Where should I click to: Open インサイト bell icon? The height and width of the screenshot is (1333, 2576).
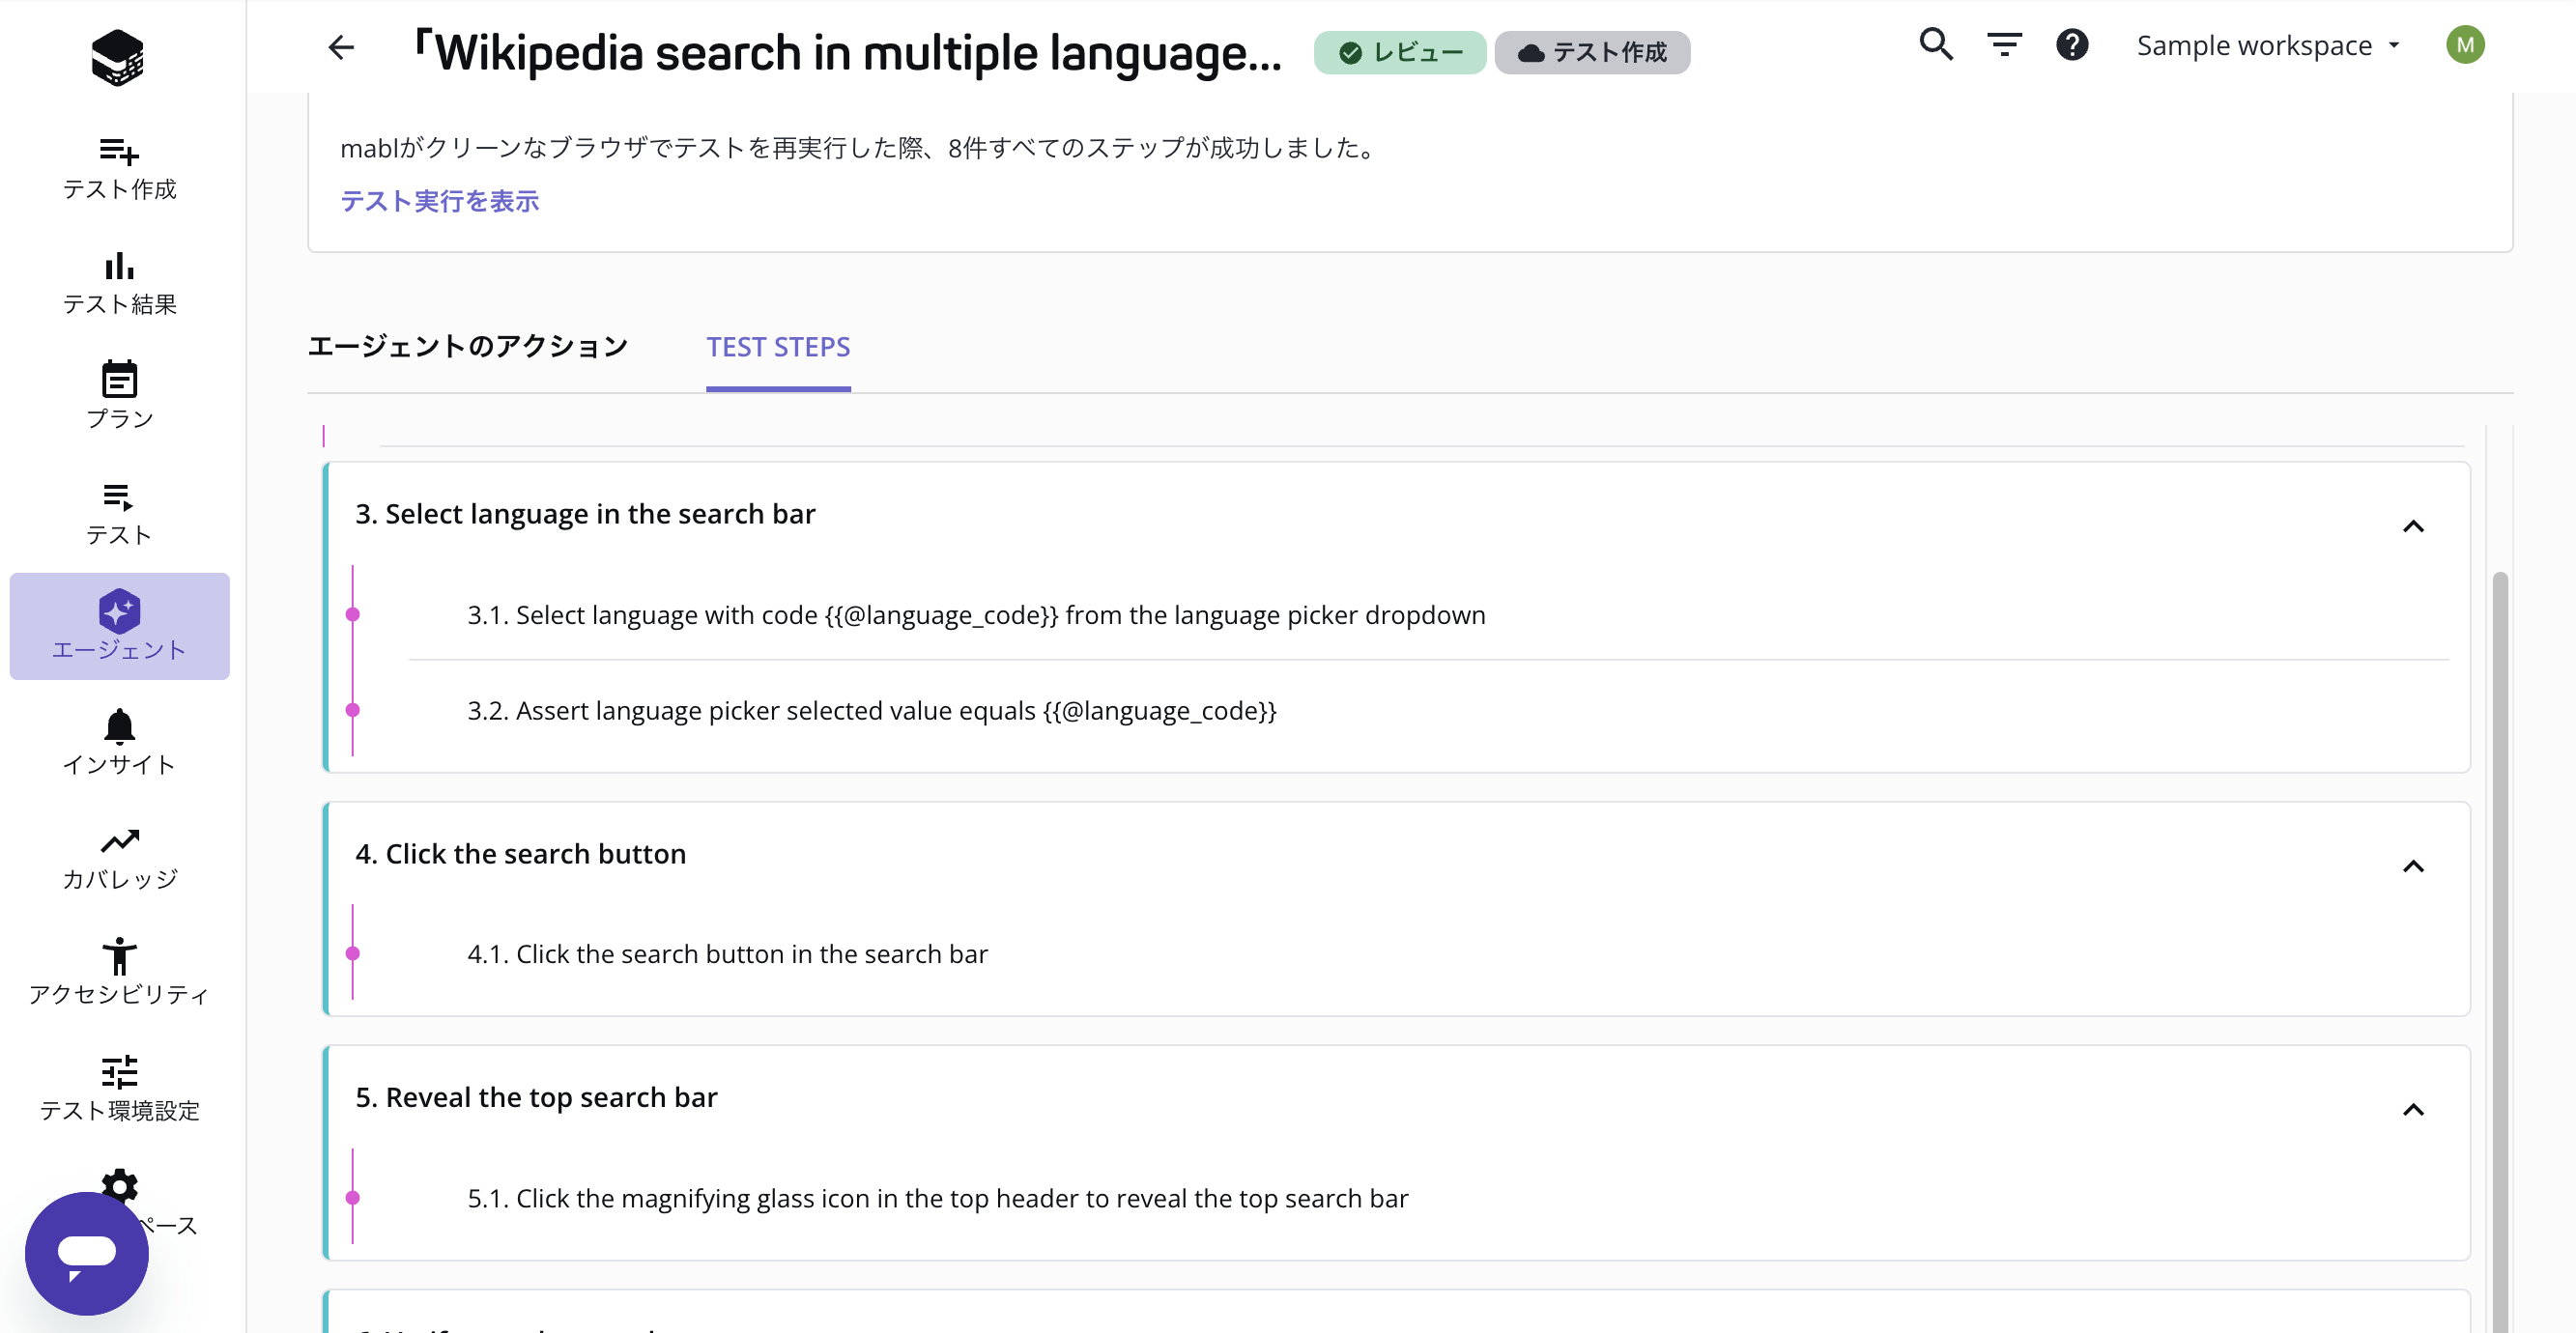(x=119, y=727)
